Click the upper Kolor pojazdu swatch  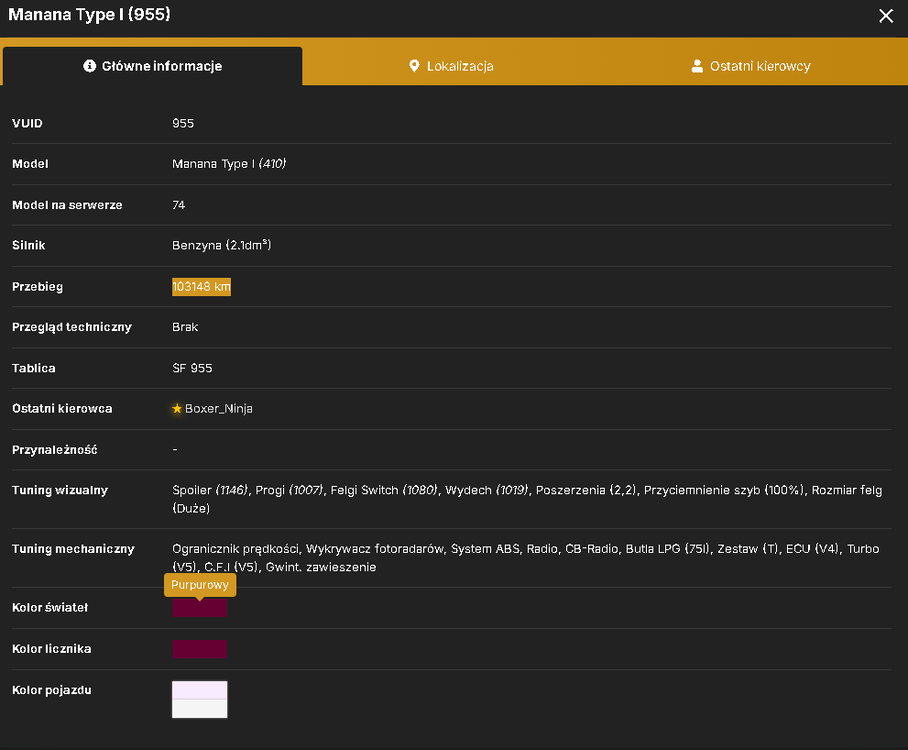click(x=199, y=690)
